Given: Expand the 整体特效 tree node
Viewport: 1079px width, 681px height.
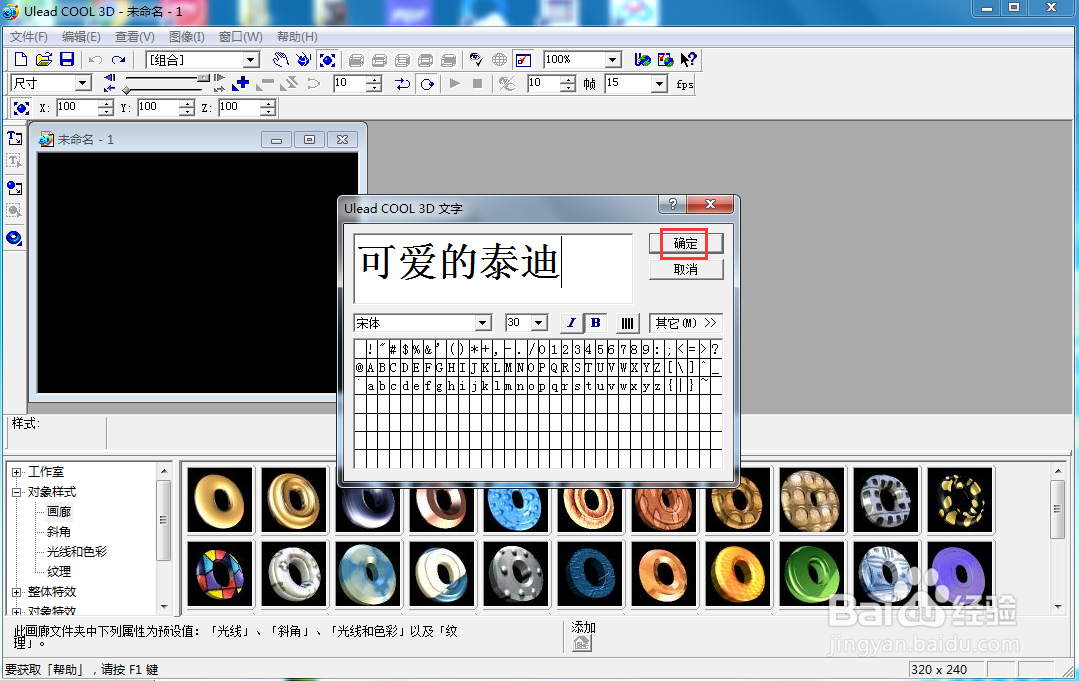Looking at the screenshot, I should [x=17, y=592].
